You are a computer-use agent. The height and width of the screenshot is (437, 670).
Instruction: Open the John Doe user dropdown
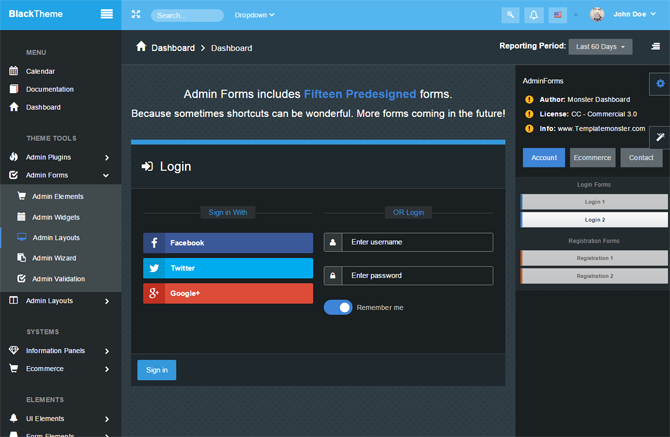tap(635, 14)
